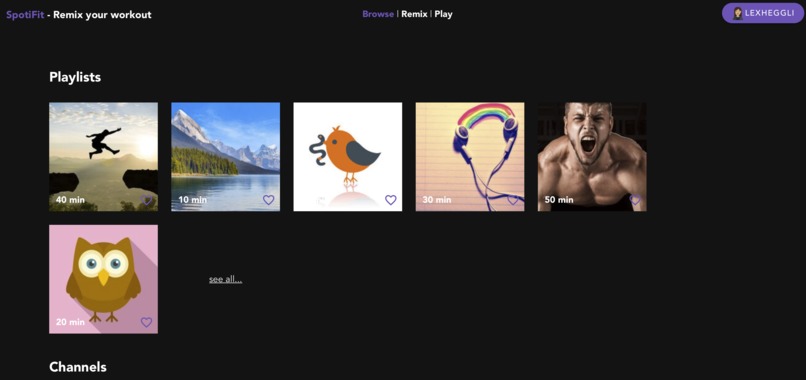Click the '50 min' duration label
Screen dimensions: 806x380
(x=559, y=200)
